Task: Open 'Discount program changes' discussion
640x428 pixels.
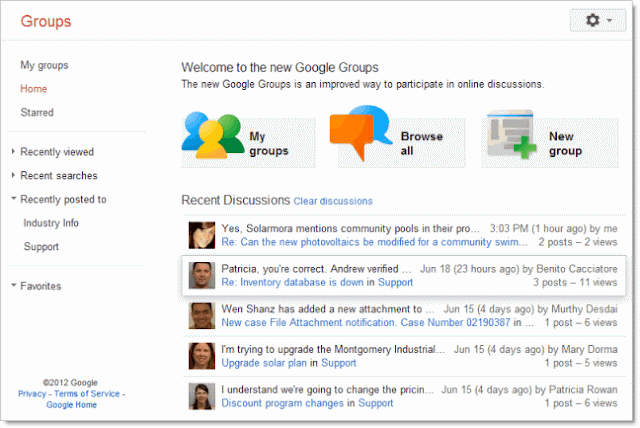Action: point(282,403)
